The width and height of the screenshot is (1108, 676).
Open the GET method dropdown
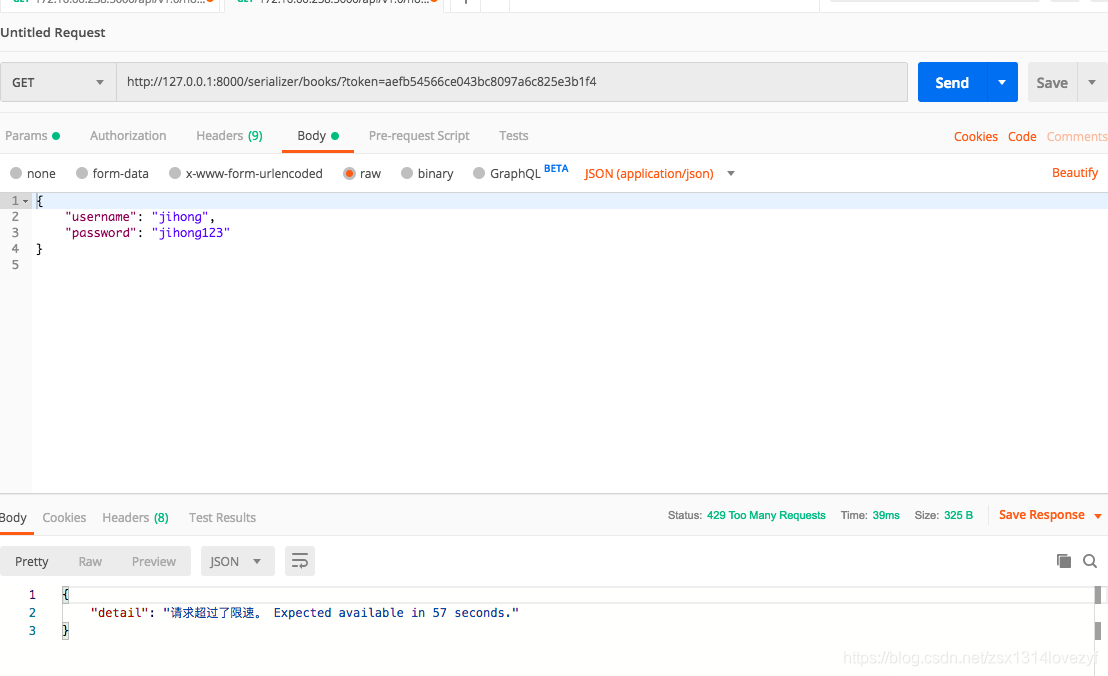pyautogui.click(x=58, y=82)
